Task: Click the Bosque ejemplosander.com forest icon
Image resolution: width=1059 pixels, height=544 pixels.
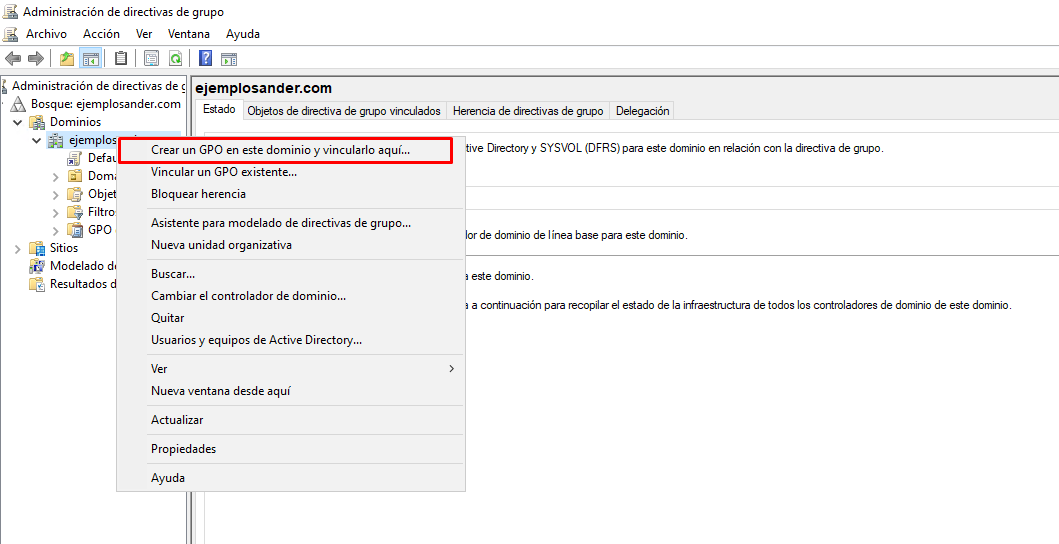Action: 19,104
